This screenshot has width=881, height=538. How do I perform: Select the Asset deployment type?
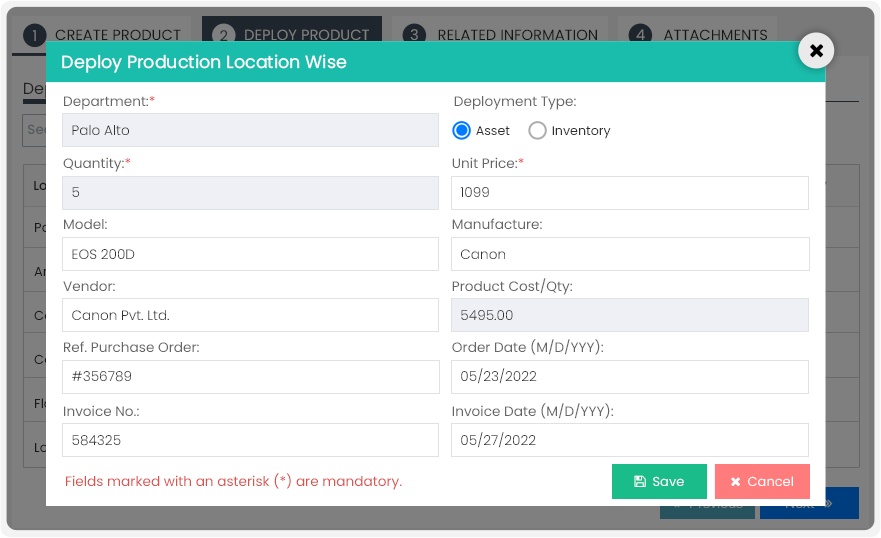461,130
